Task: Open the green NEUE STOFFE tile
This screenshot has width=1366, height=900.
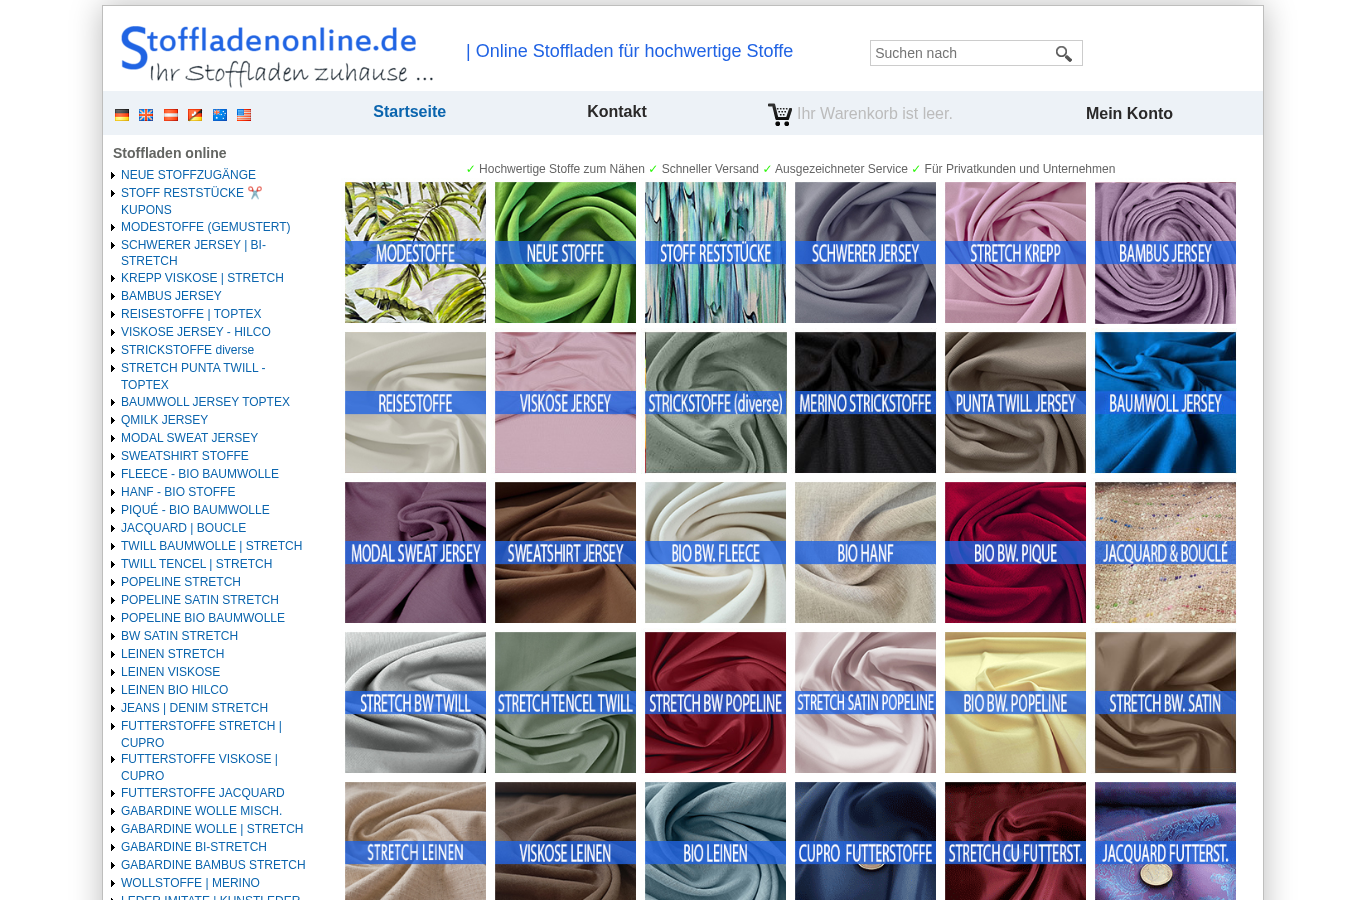Action: point(565,252)
